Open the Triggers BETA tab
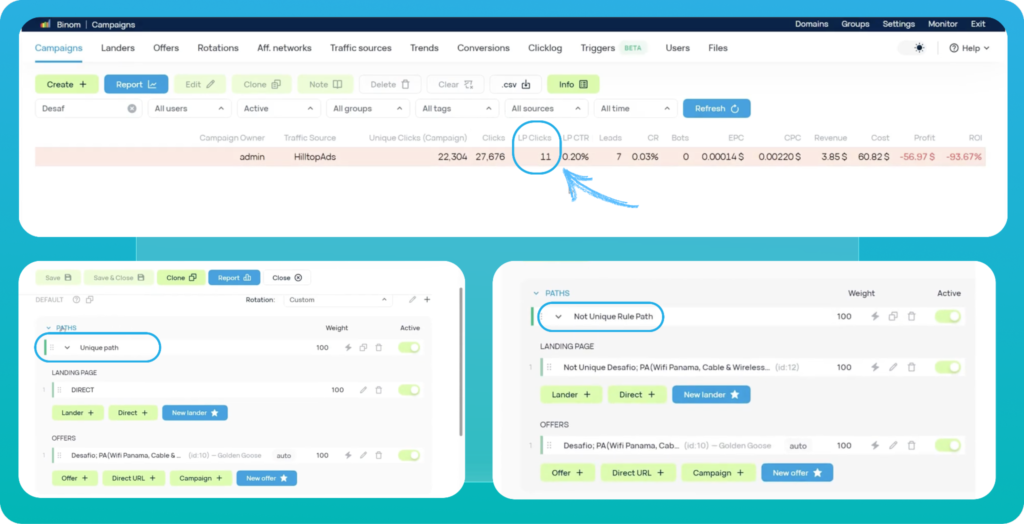 [x=613, y=48]
